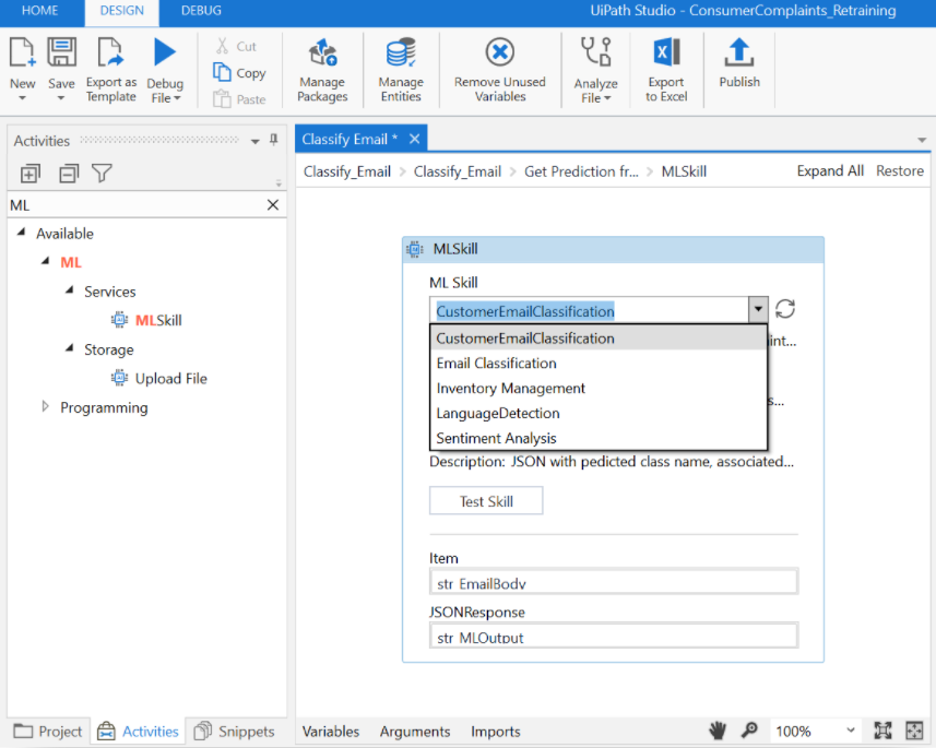Activate the pan hand tool

click(718, 731)
